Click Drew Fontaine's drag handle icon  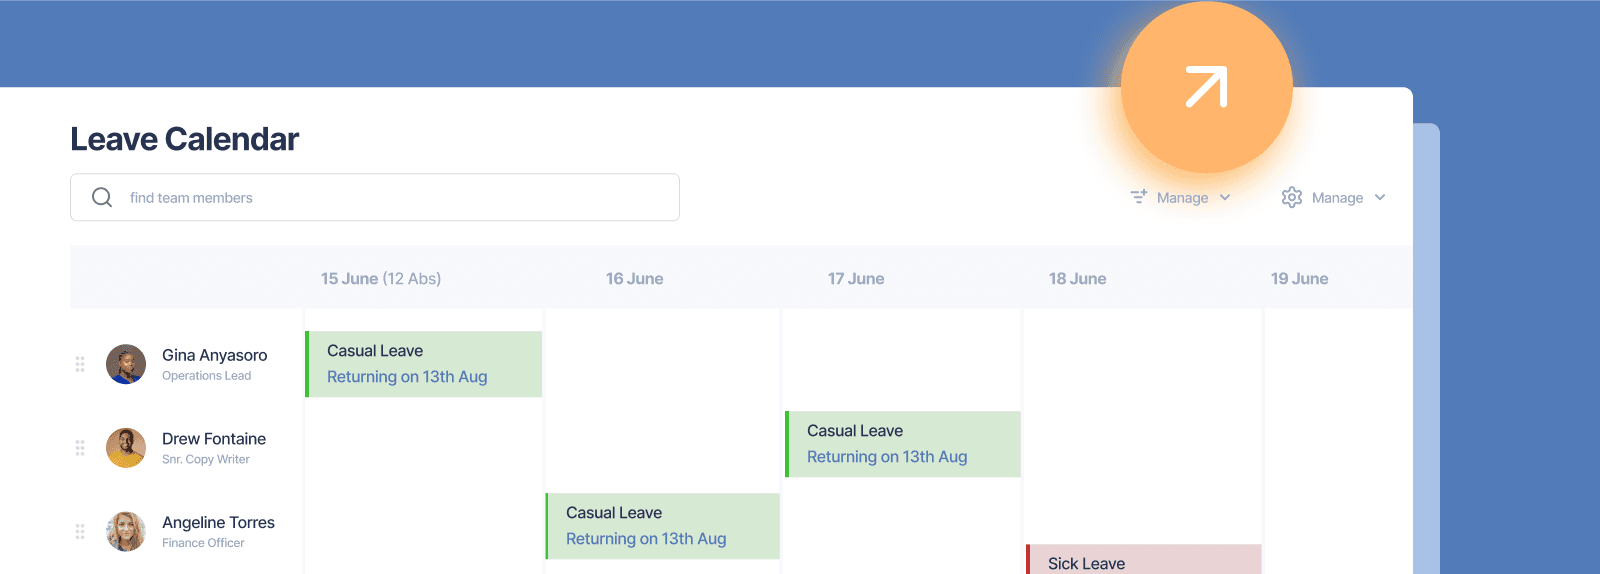[80, 448]
